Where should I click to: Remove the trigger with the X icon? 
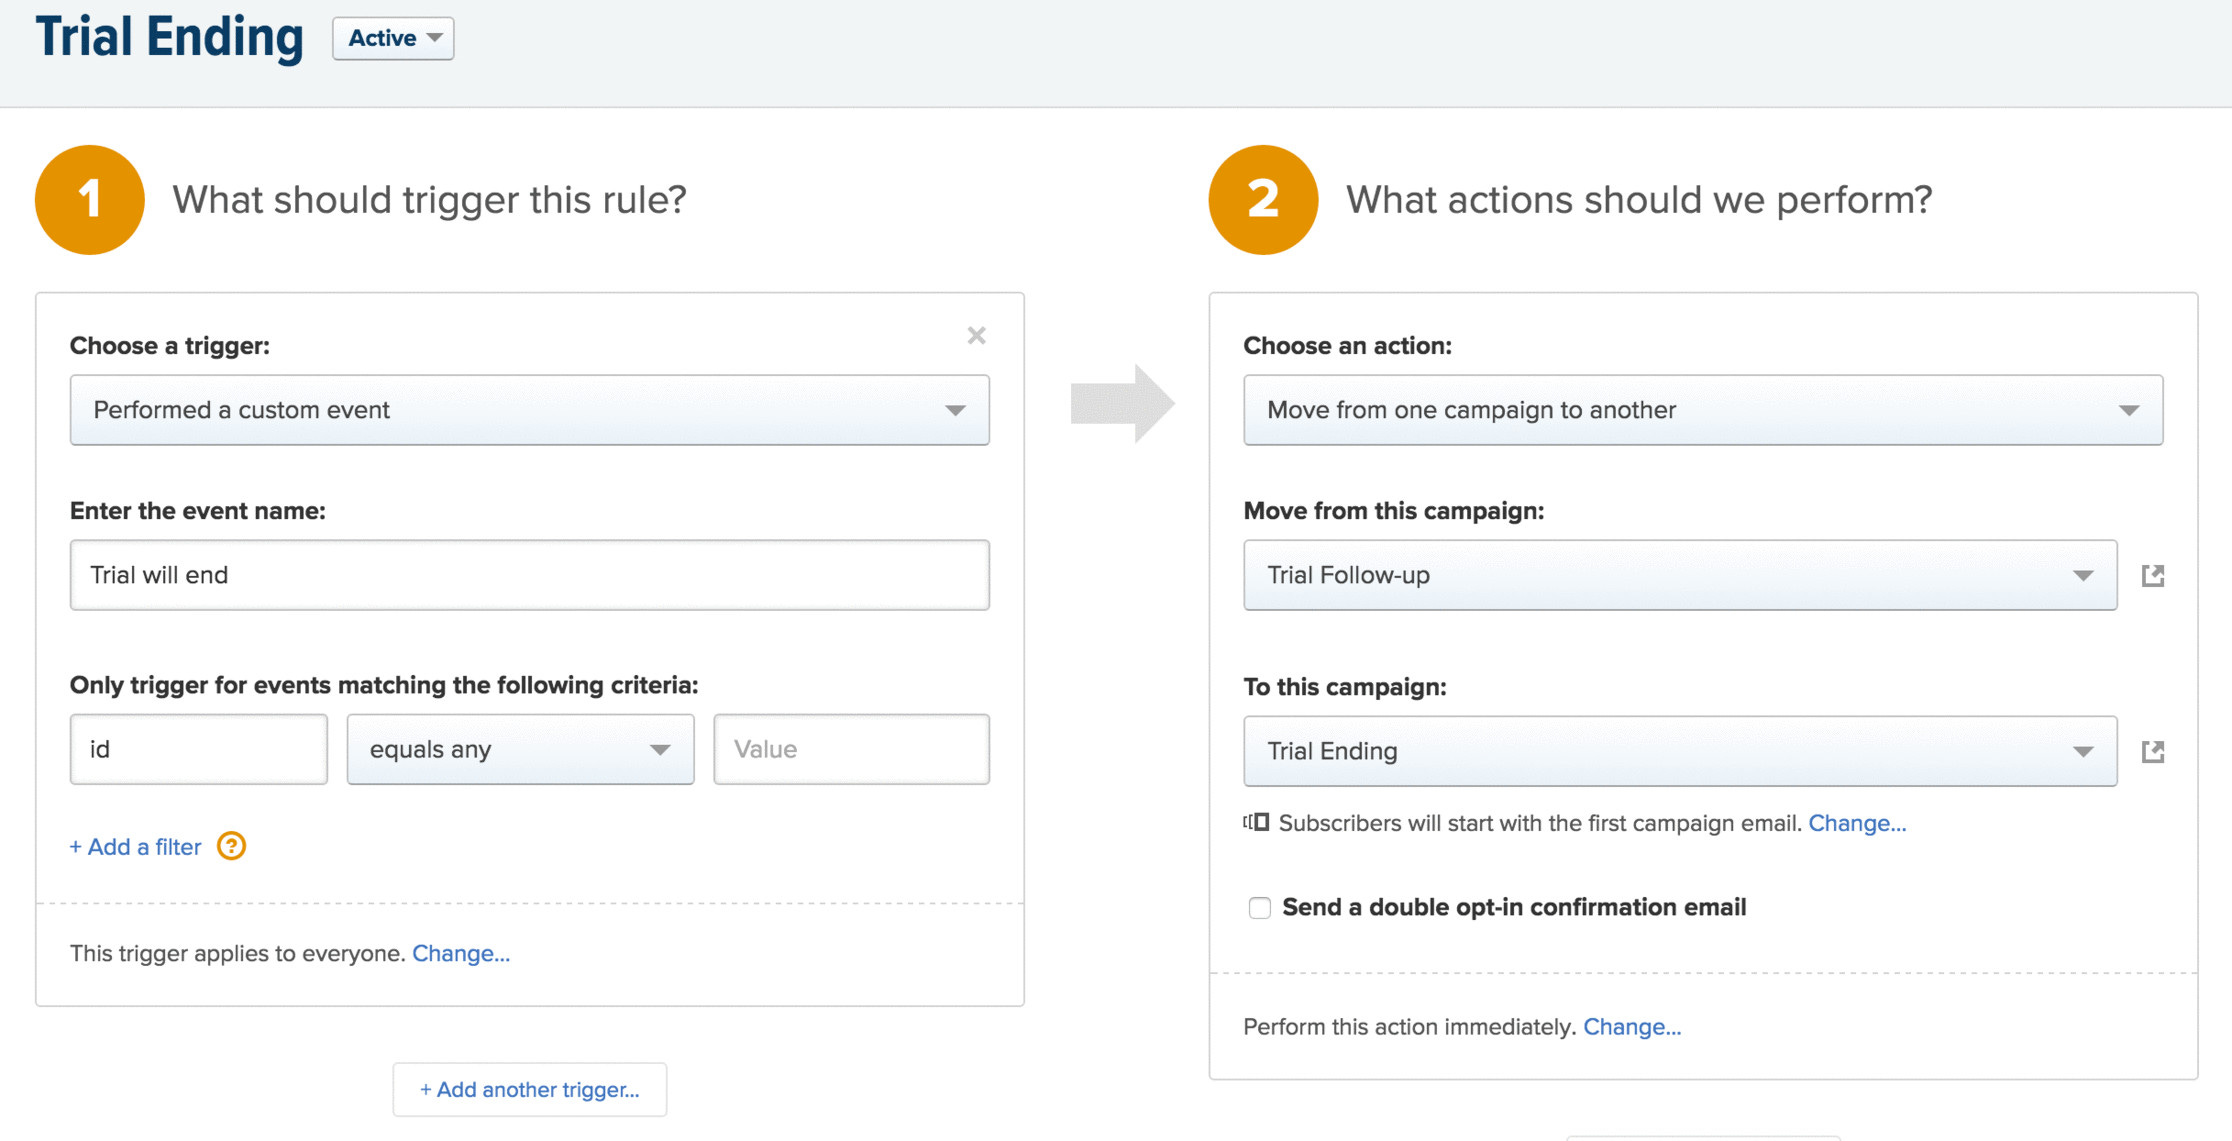click(976, 336)
